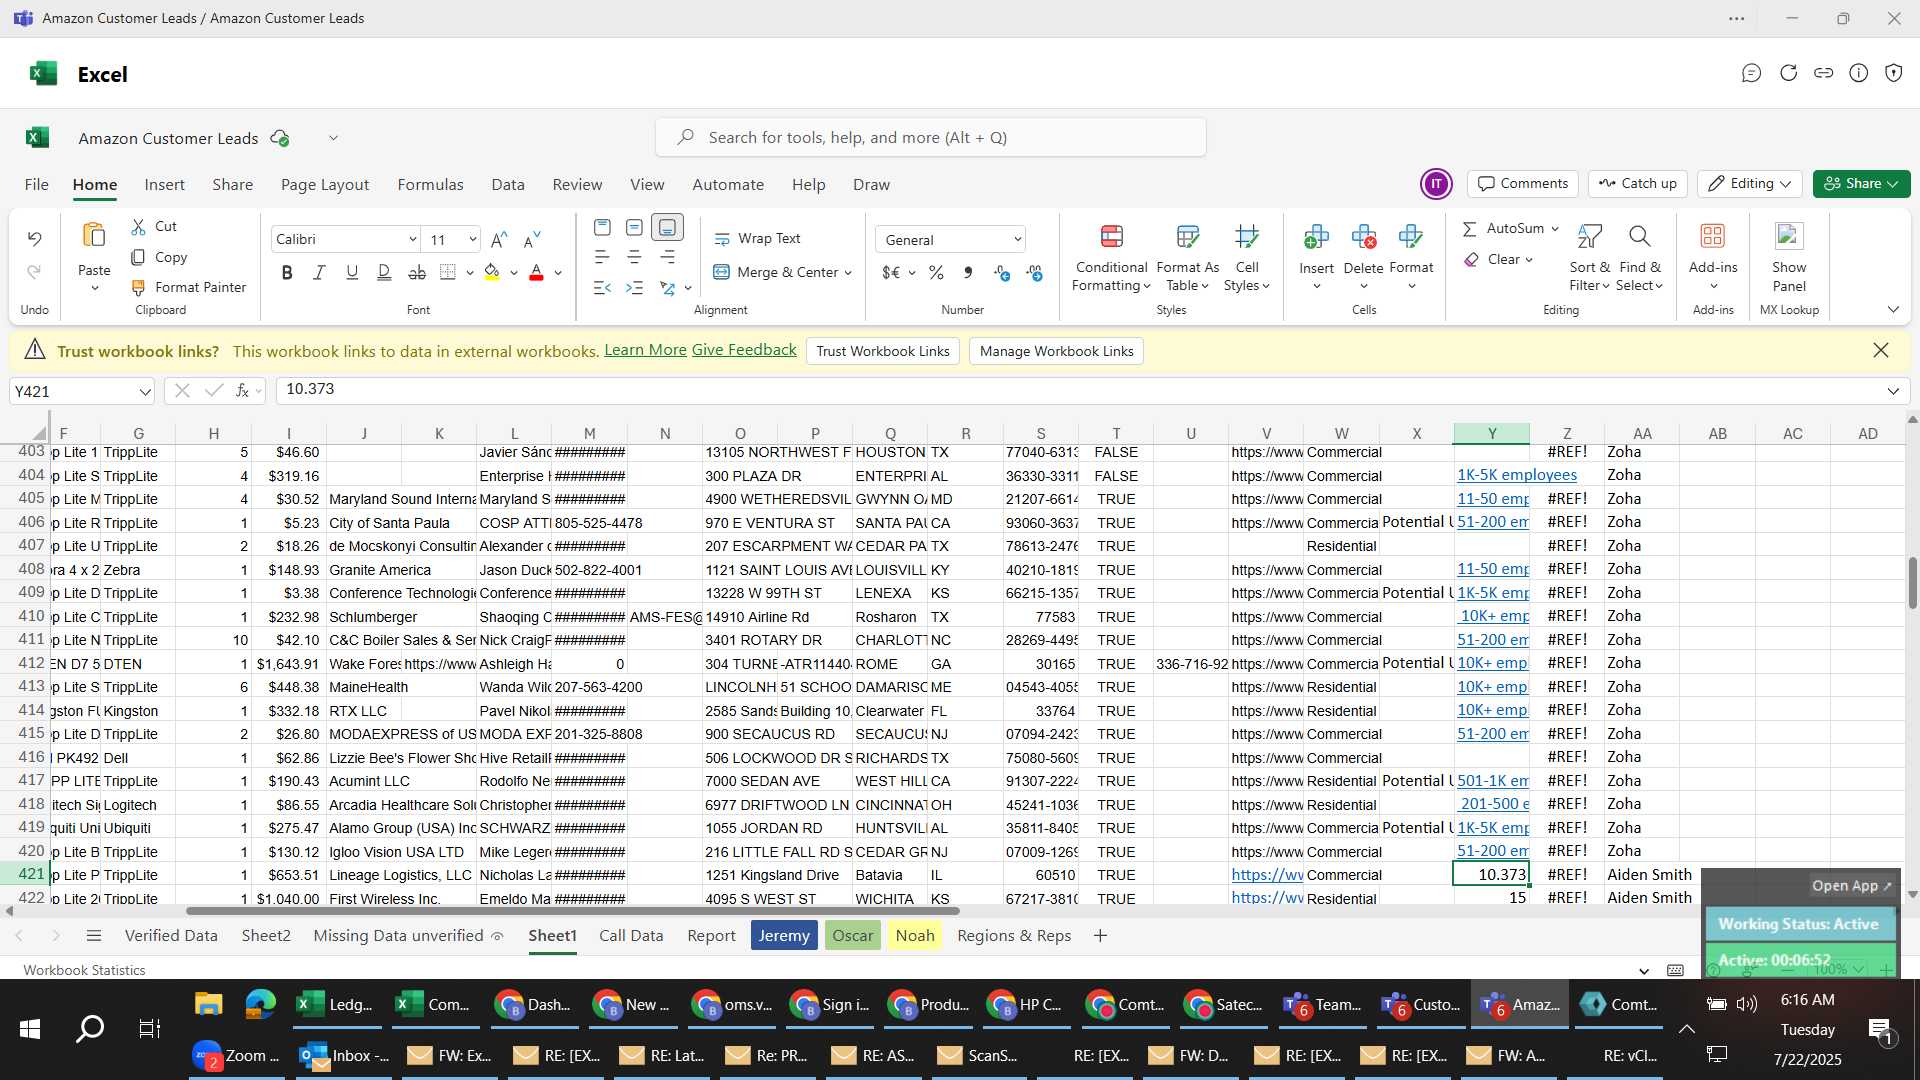Select column Y header
The height and width of the screenshot is (1080, 1920).
[x=1491, y=433]
